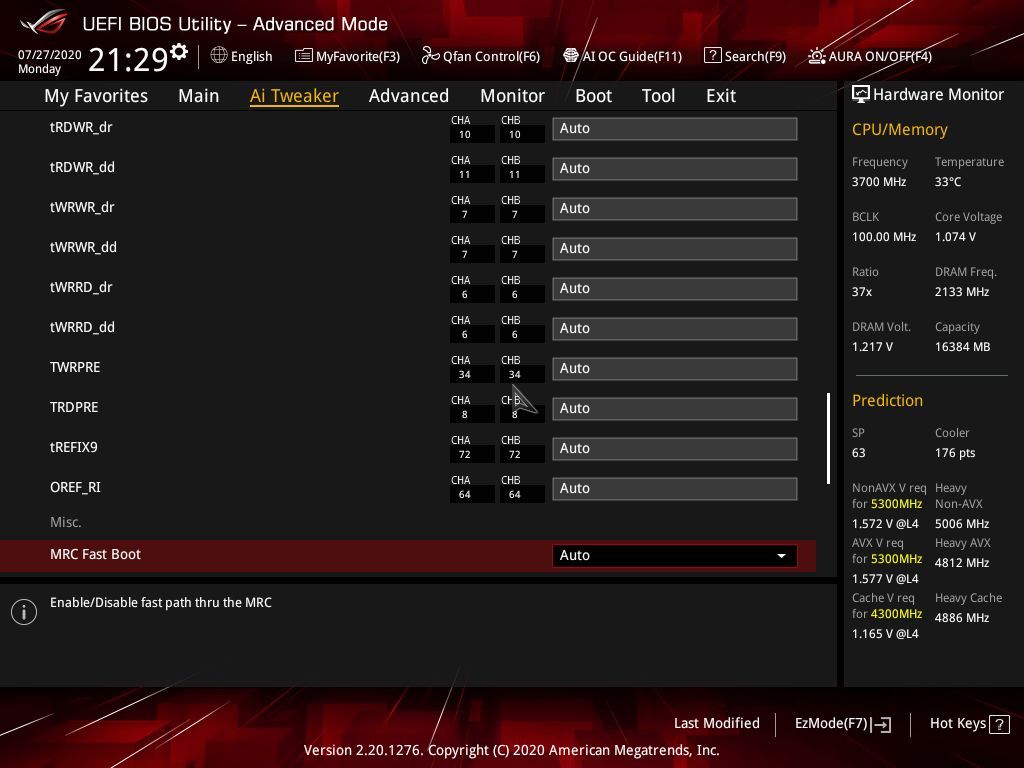Viewport: 1024px width, 768px height.
Task: Click the 16384 MB capacity value
Action: click(963, 346)
